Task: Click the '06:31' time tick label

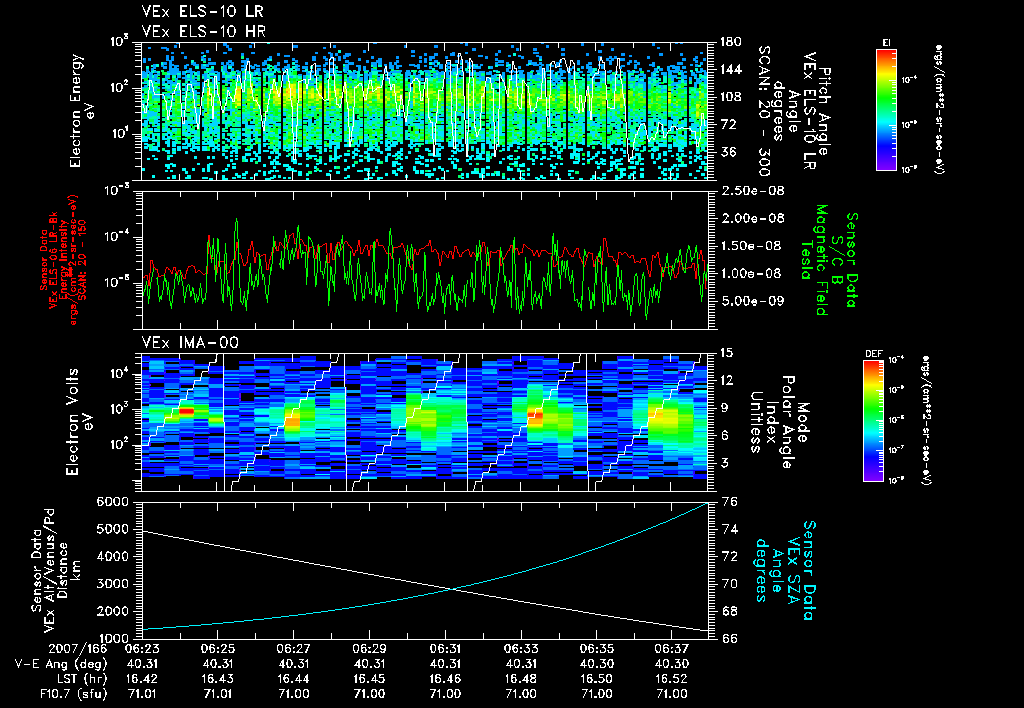Action: (x=445, y=649)
